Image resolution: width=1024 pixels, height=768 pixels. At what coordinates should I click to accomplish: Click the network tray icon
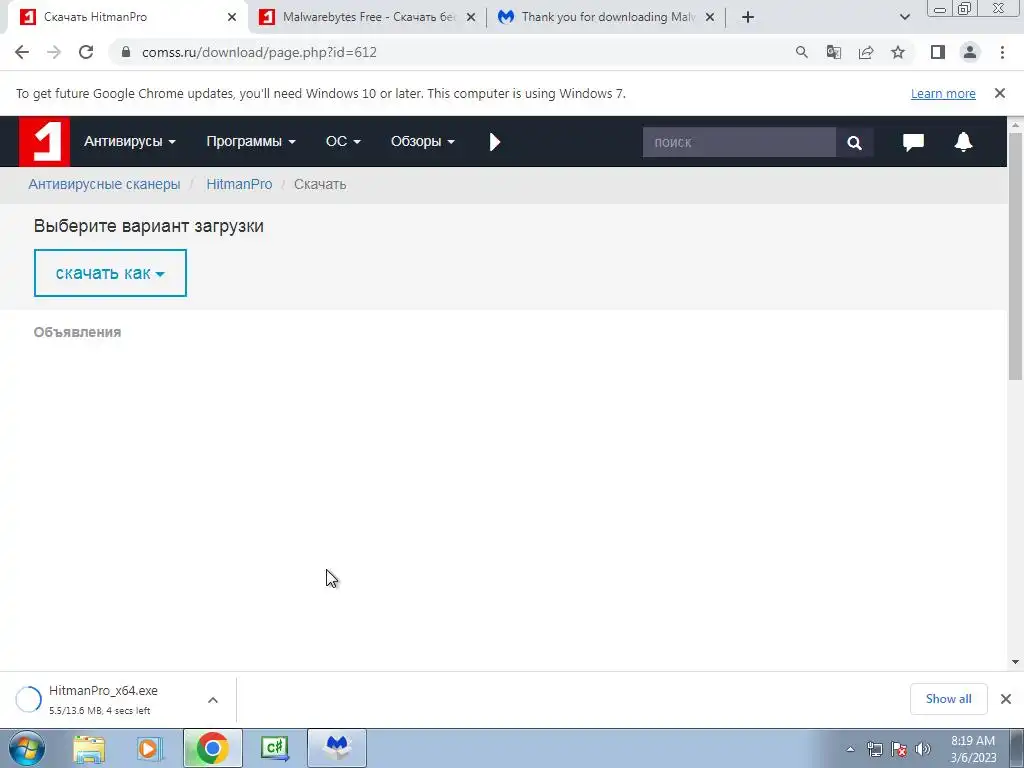pyautogui.click(x=874, y=749)
